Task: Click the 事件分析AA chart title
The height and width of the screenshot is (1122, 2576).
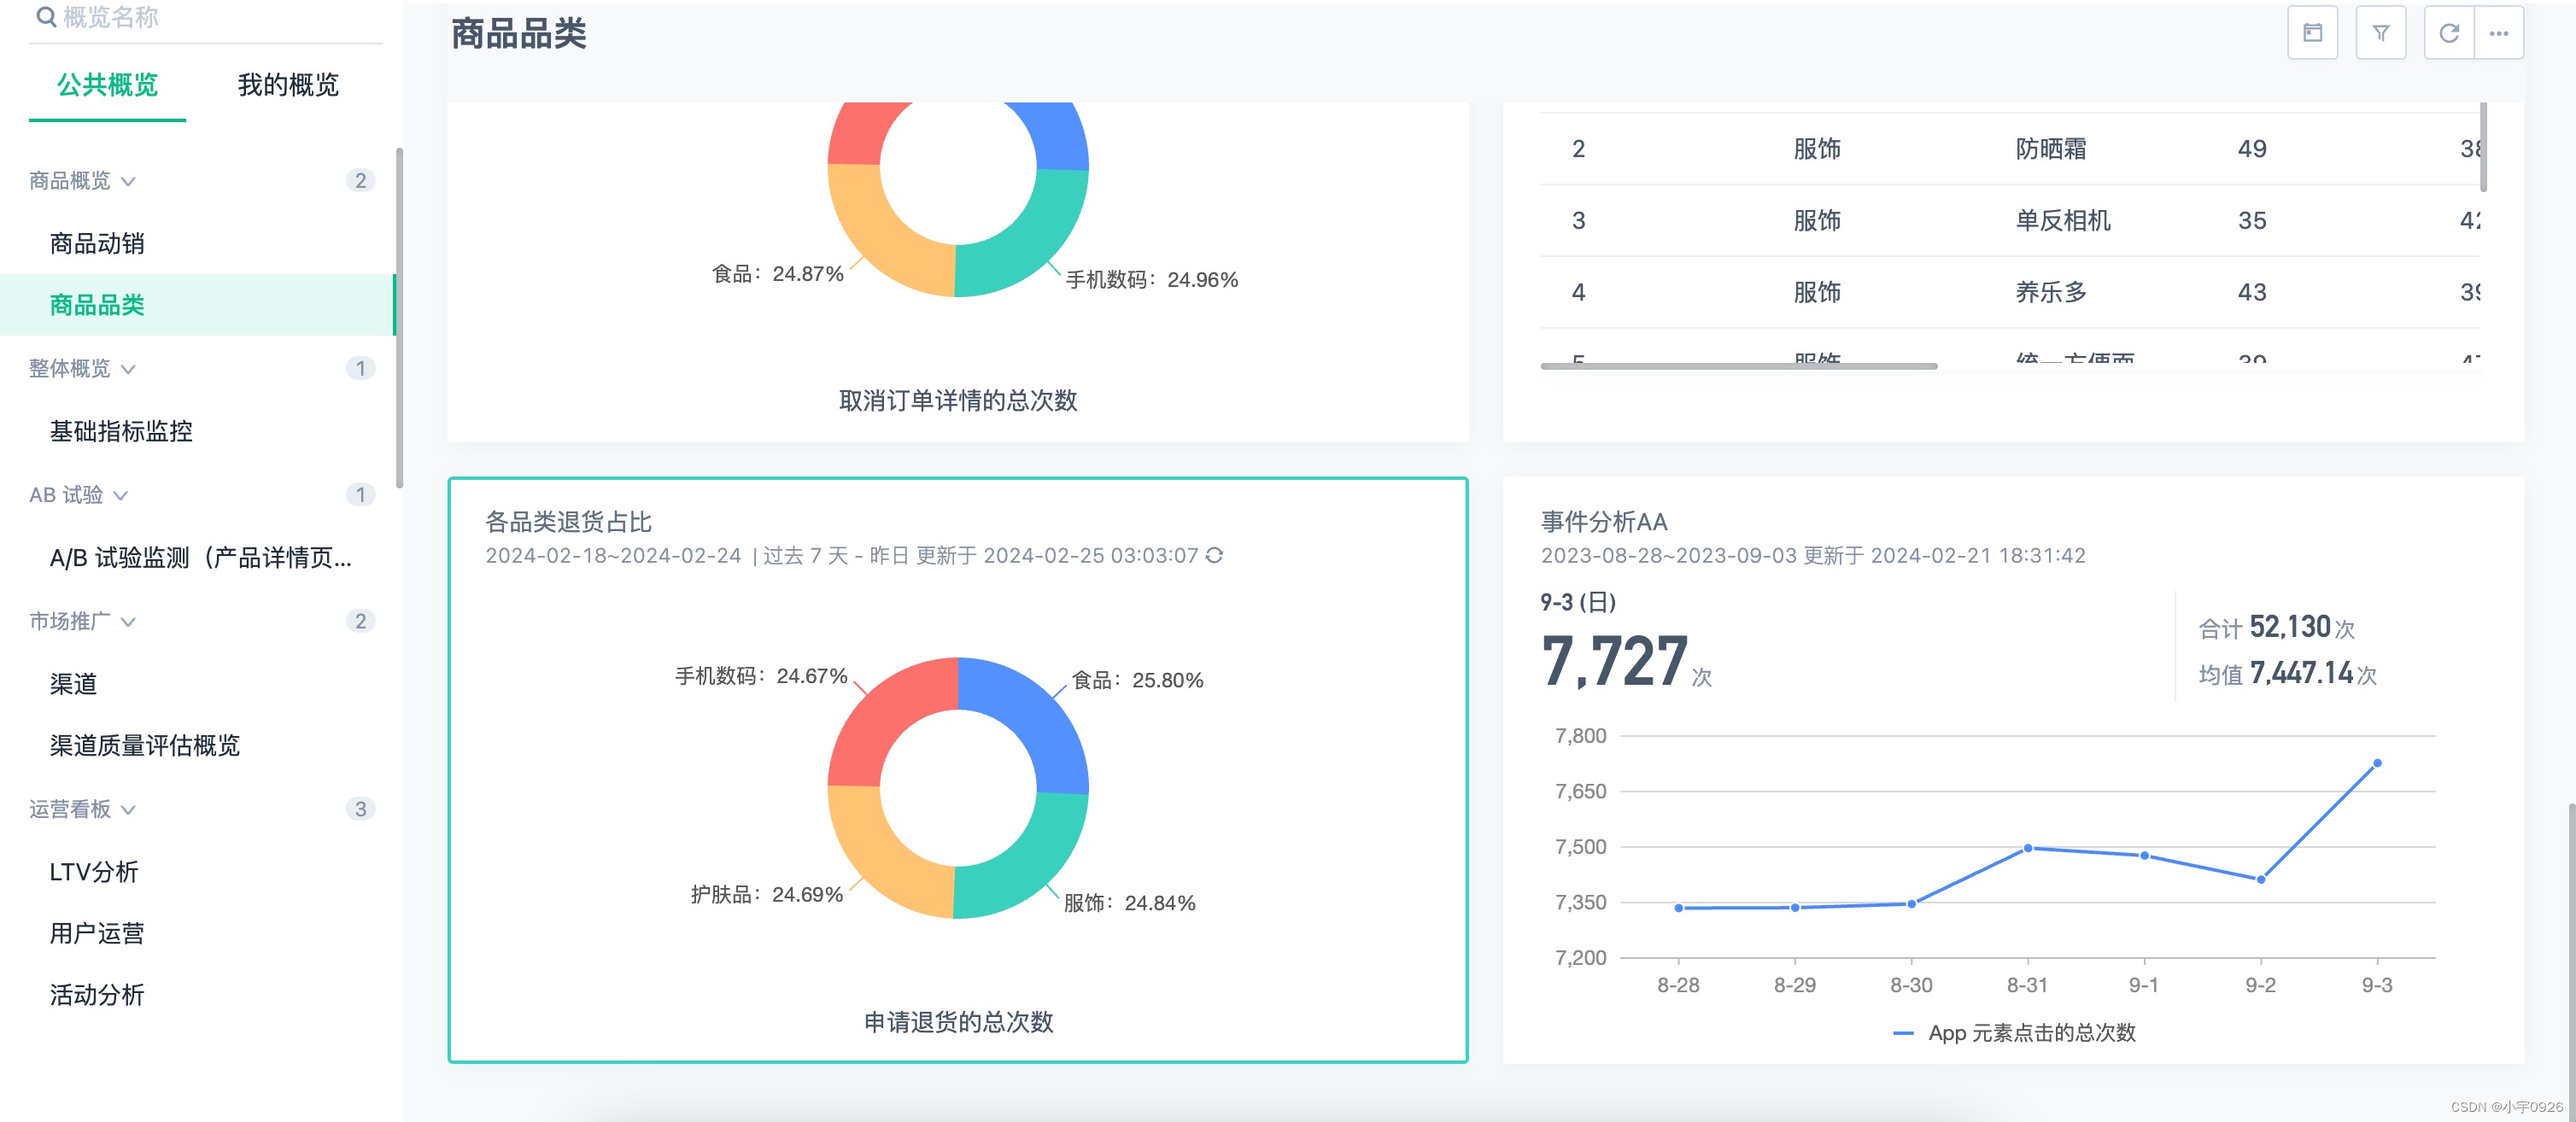Action: (x=1604, y=522)
